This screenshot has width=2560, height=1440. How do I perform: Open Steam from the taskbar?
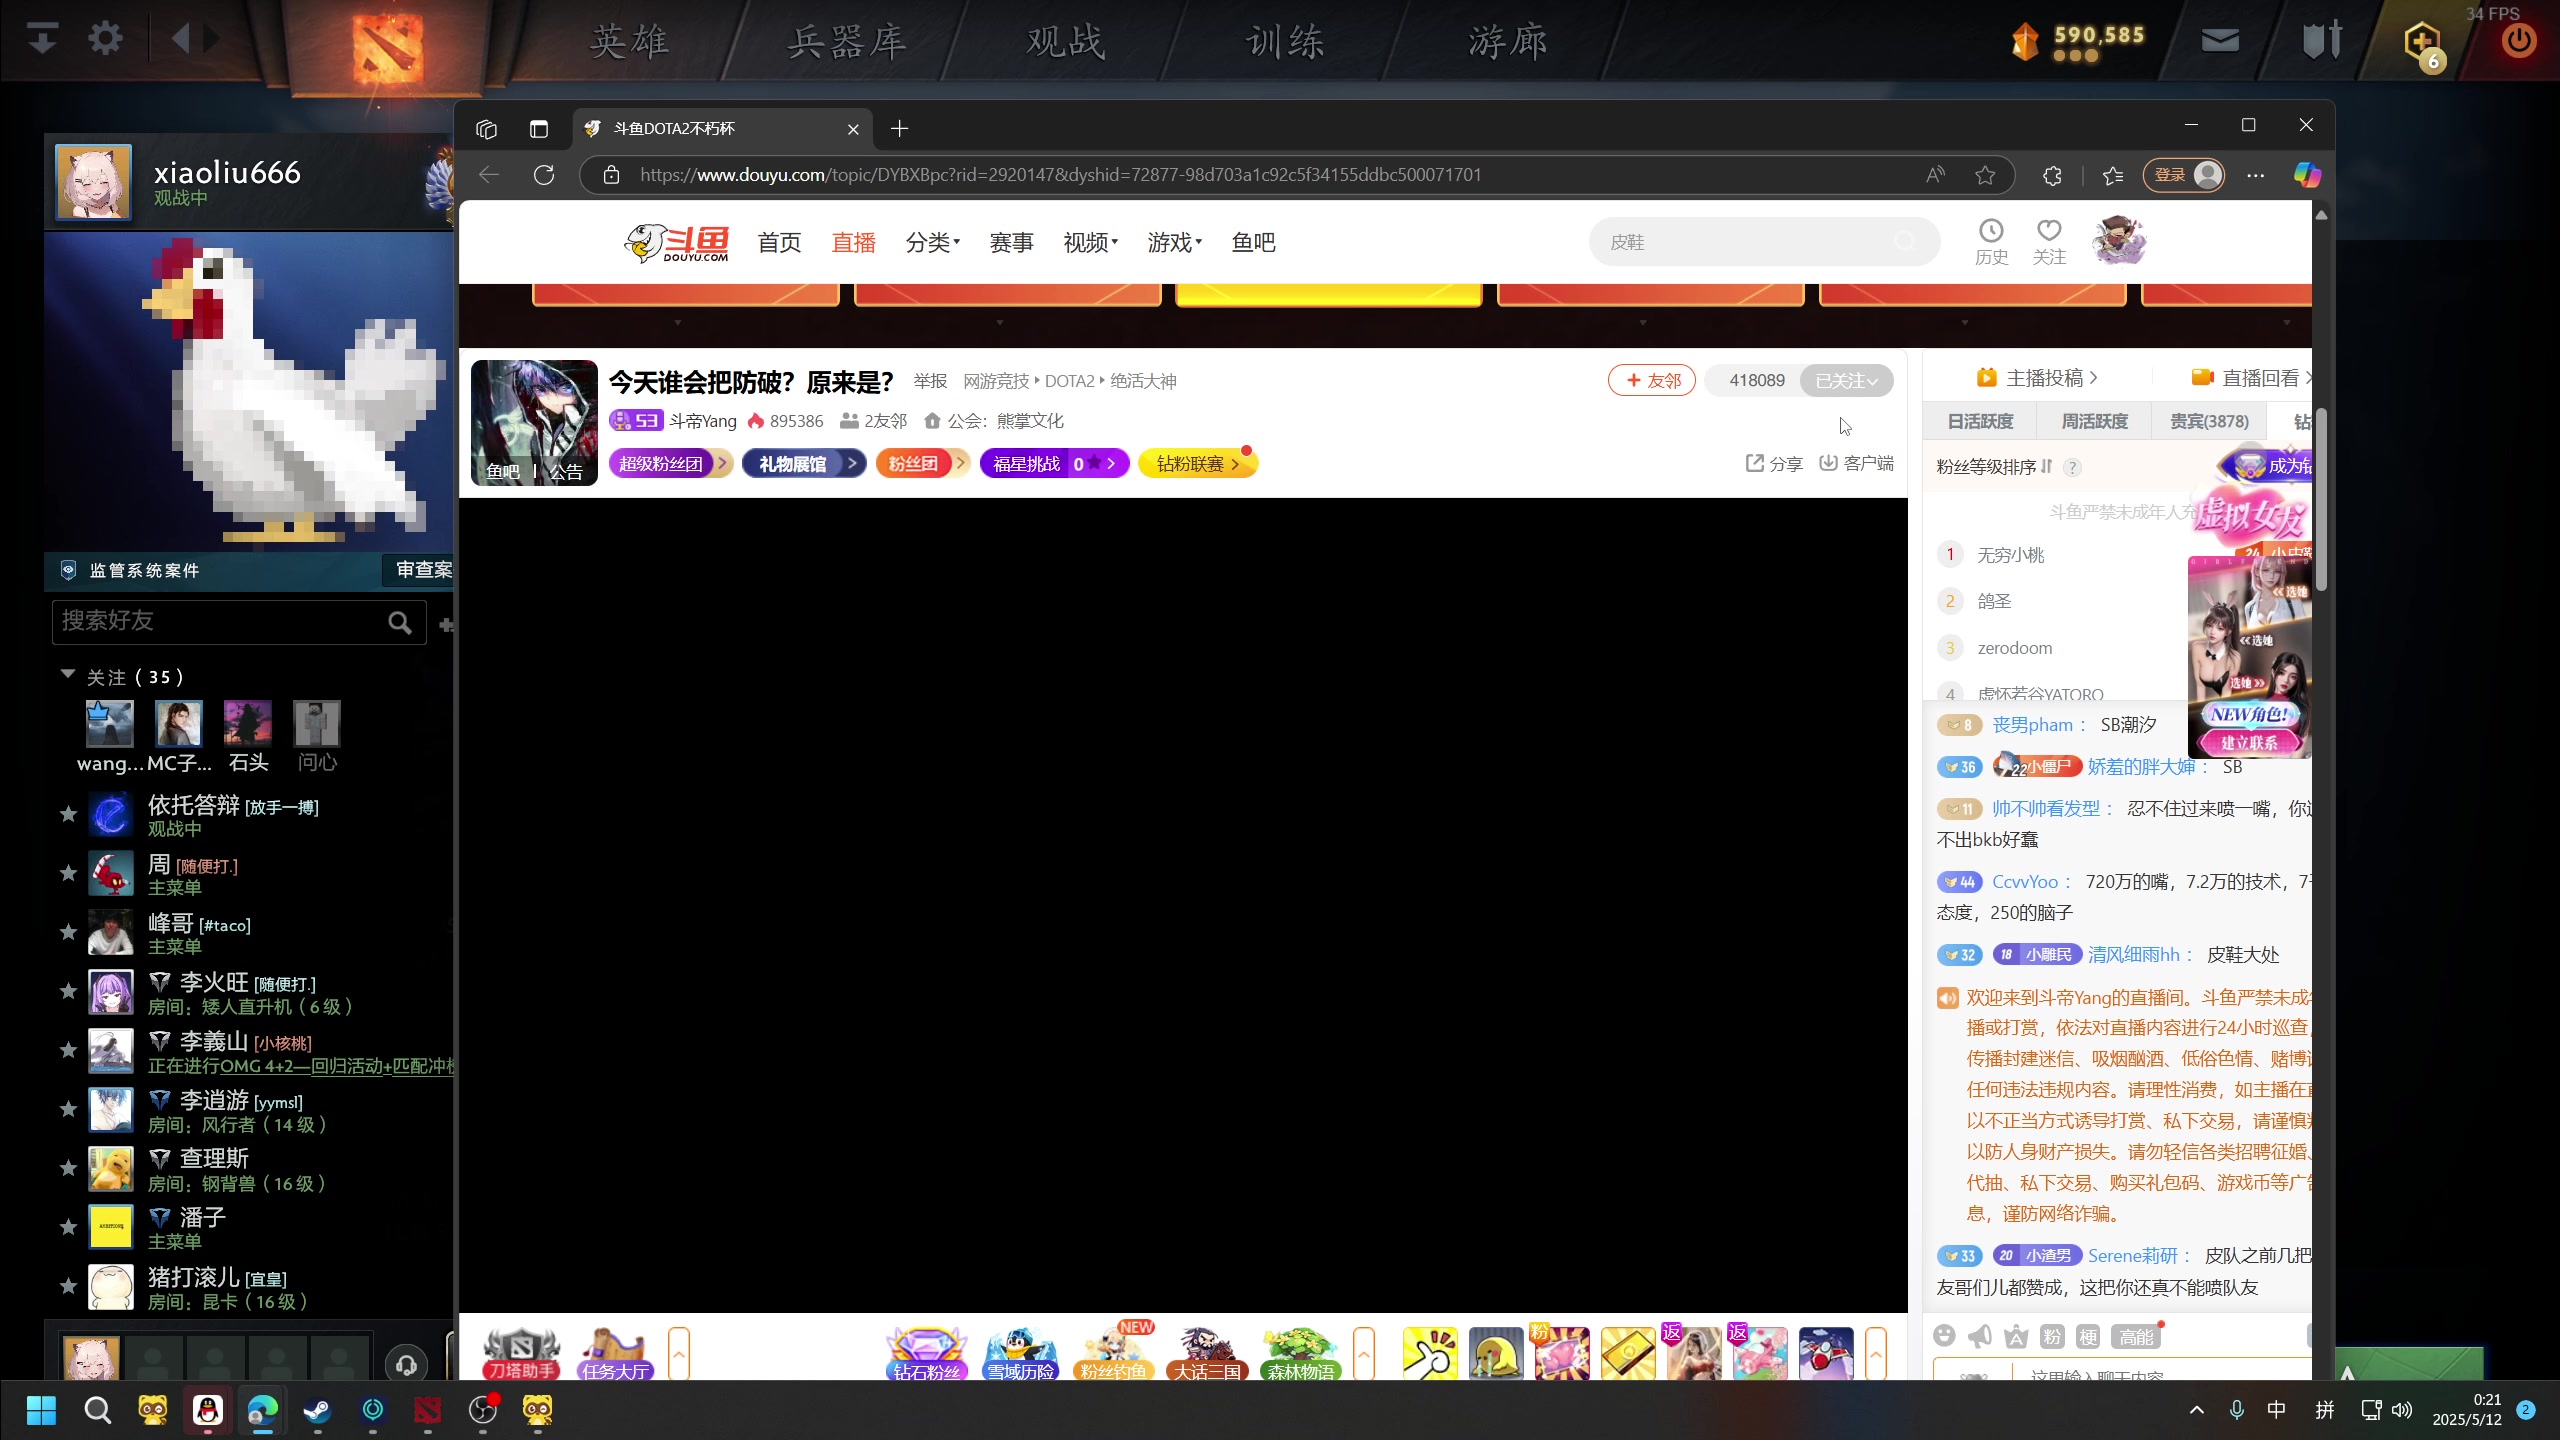point(317,1411)
